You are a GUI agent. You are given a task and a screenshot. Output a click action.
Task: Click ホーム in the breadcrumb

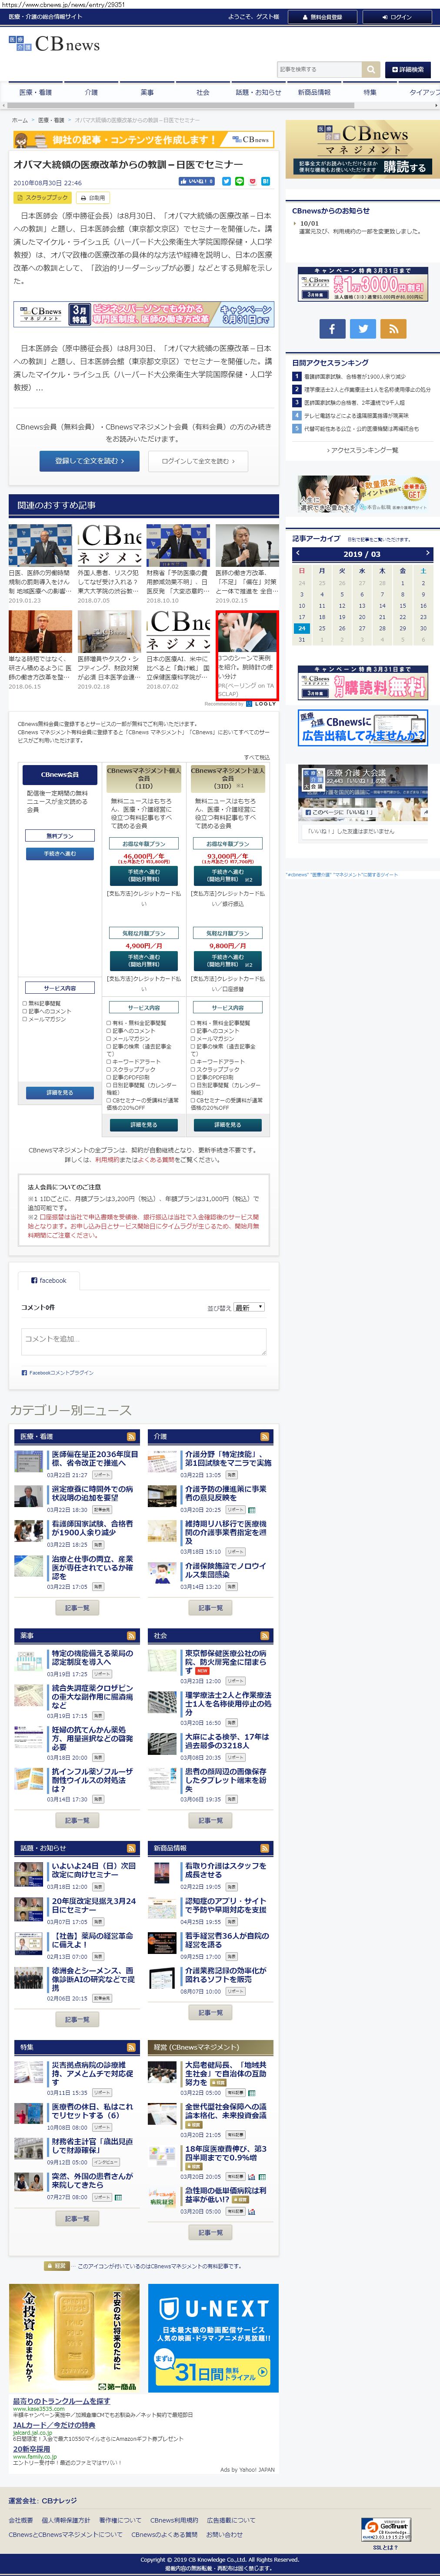point(20,120)
